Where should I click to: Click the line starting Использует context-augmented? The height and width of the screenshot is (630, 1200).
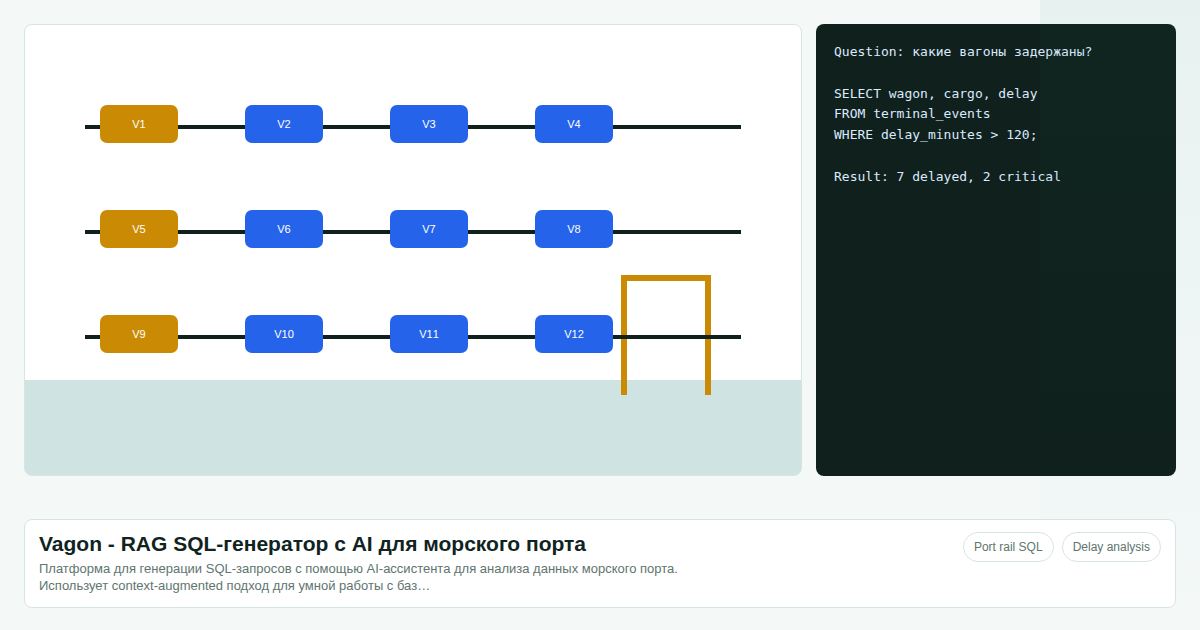[x=234, y=586]
